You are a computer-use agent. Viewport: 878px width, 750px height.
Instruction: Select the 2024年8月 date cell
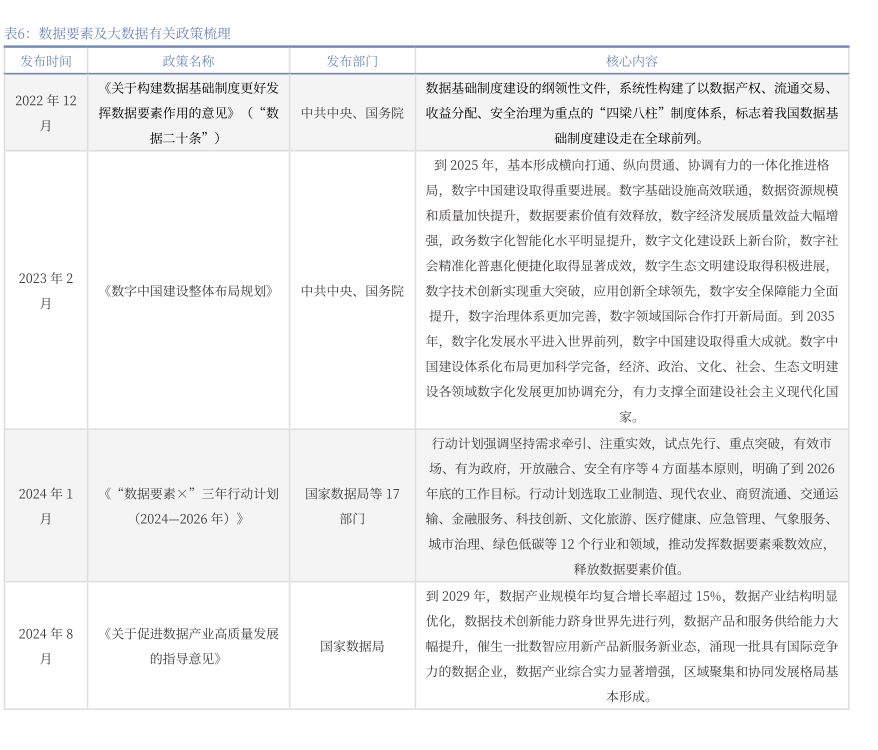click(46, 646)
